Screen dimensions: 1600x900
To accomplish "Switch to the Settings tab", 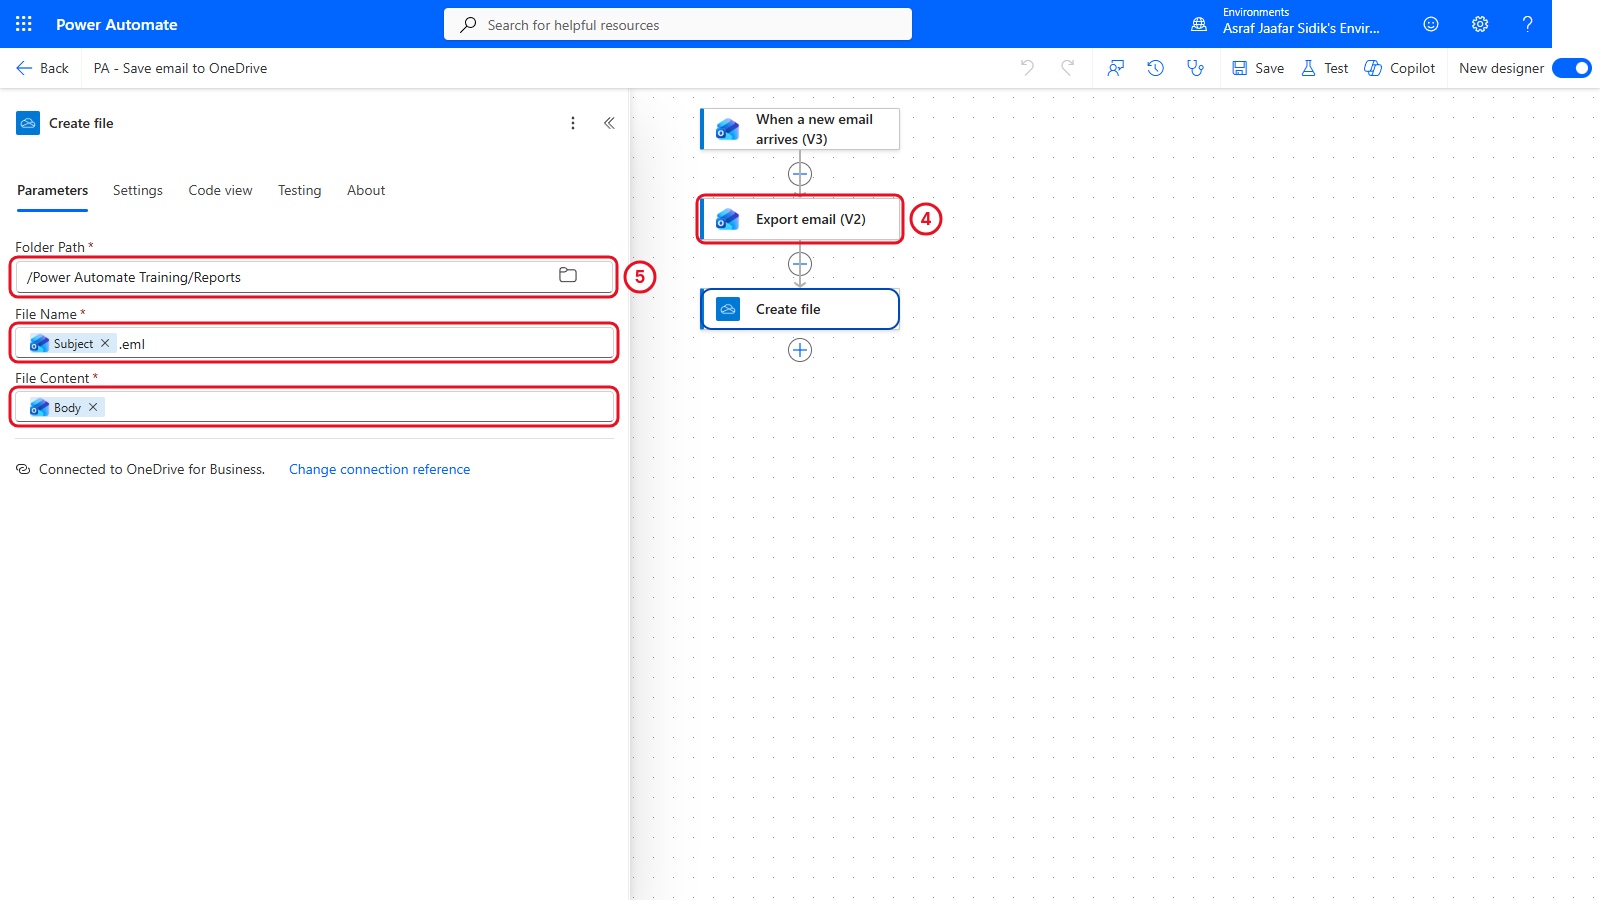I will tap(138, 190).
